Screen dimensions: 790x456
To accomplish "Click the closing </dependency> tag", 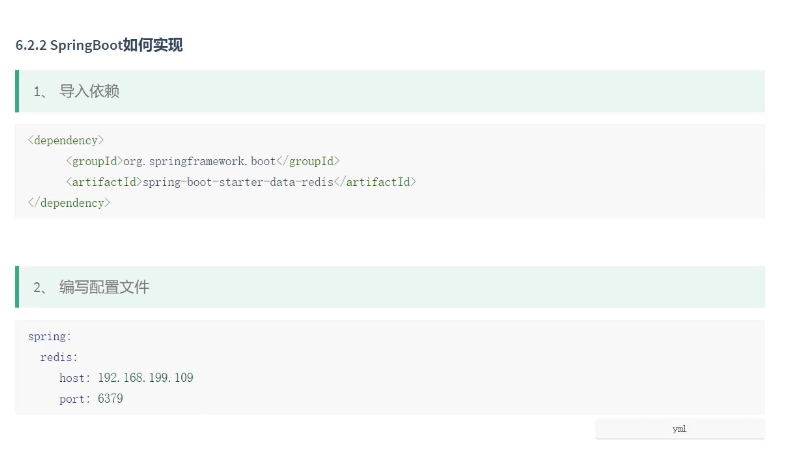I will (x=69, y=203).
